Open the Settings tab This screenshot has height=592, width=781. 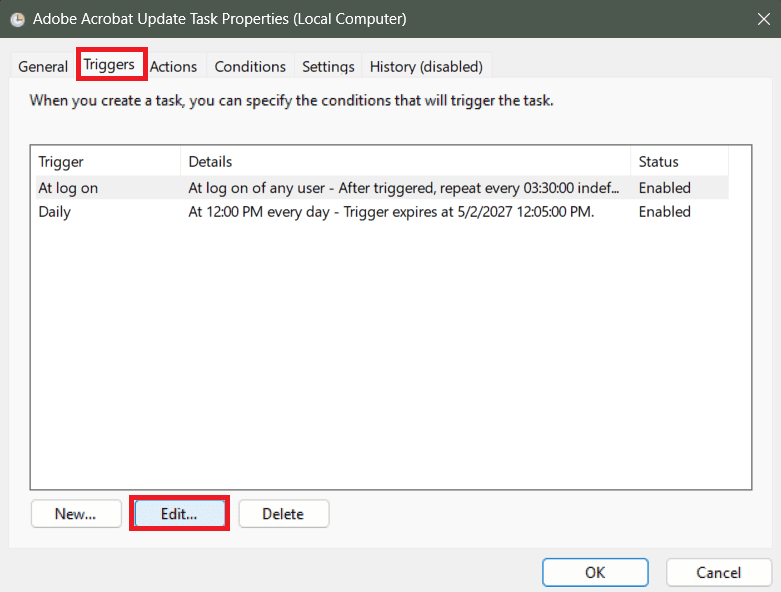pos(328,66)
